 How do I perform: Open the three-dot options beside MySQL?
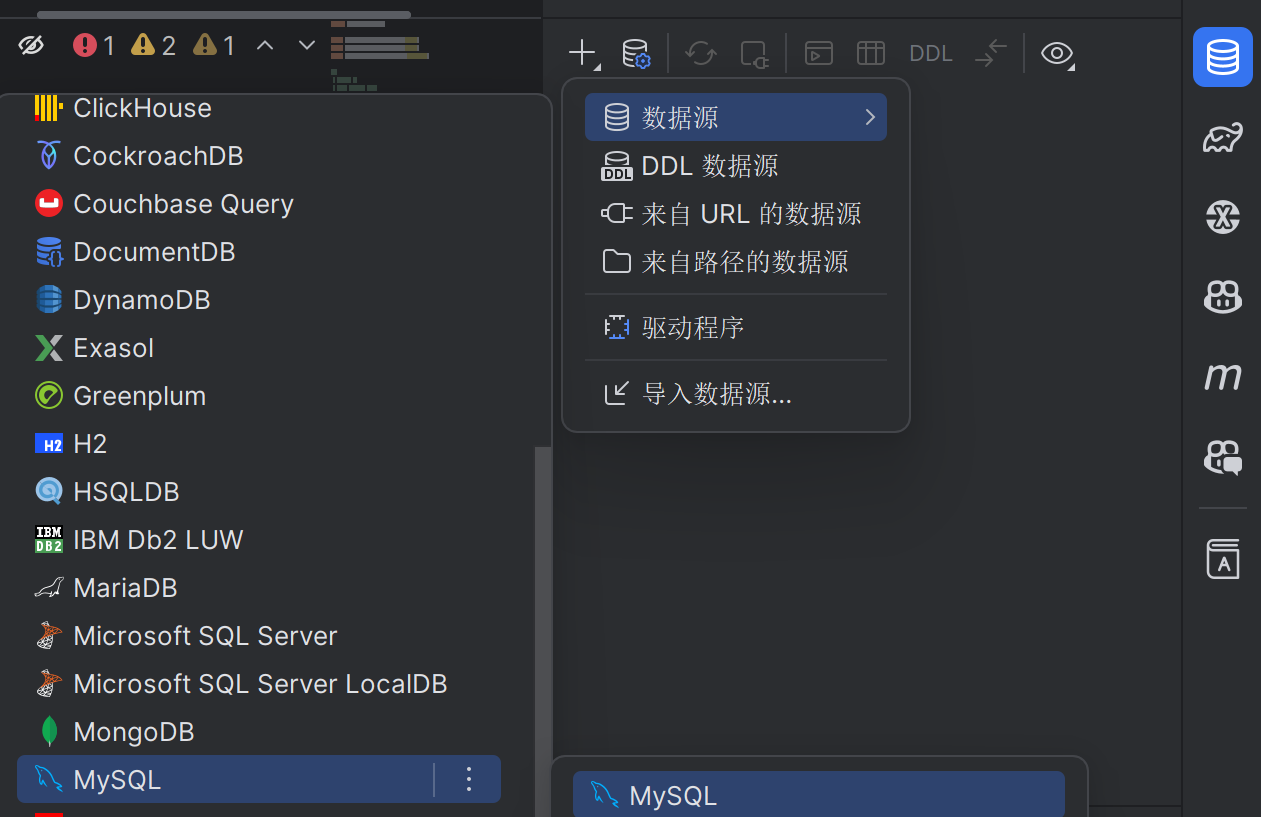tap(469, 780)
